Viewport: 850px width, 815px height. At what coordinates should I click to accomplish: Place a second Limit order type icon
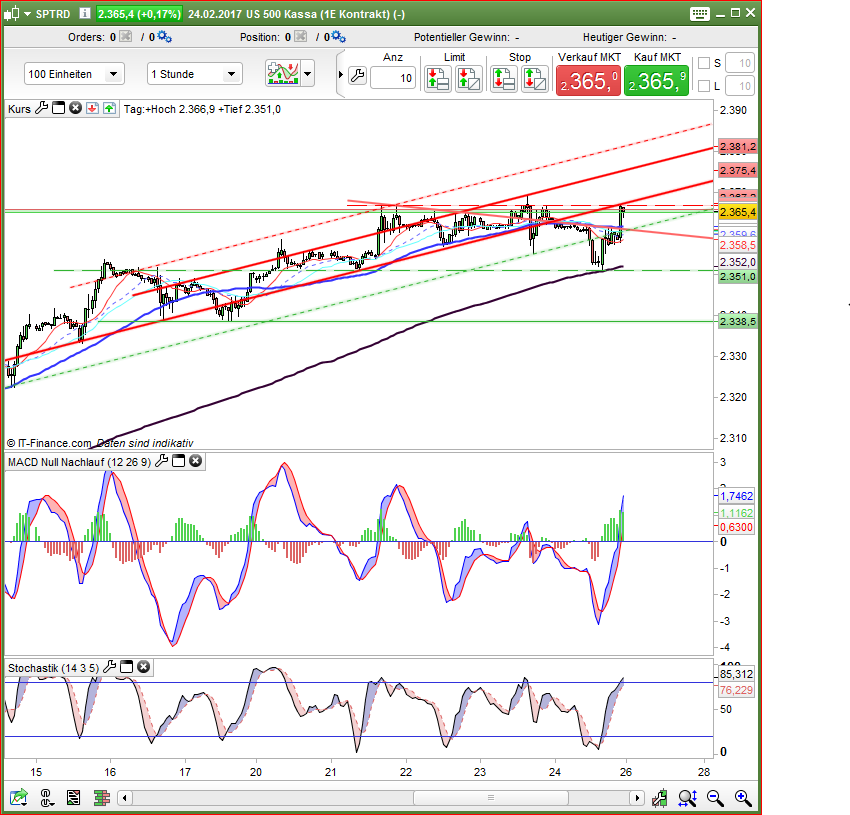pyautogui.click(x=469, y=79)
